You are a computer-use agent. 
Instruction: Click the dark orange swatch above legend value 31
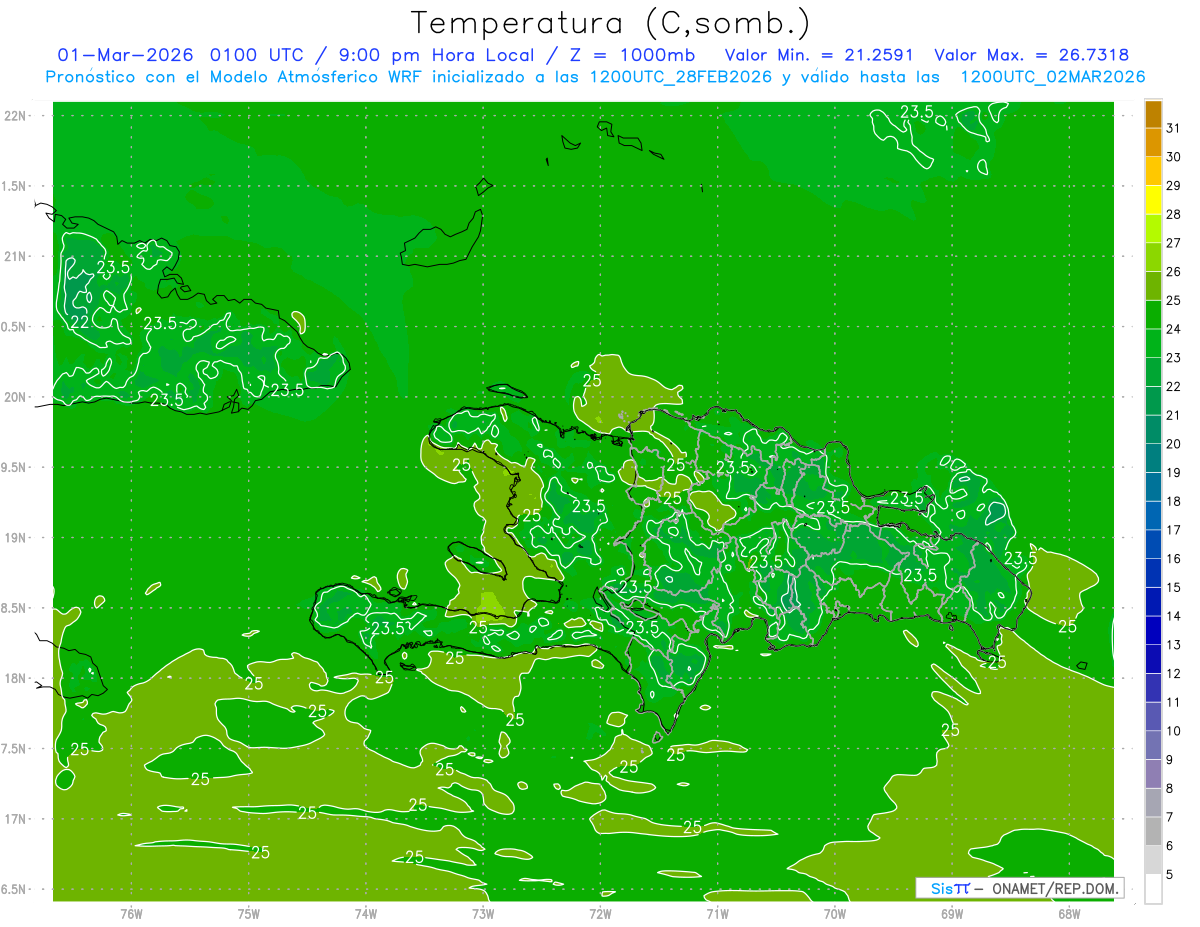click(x=1153, y=114)
